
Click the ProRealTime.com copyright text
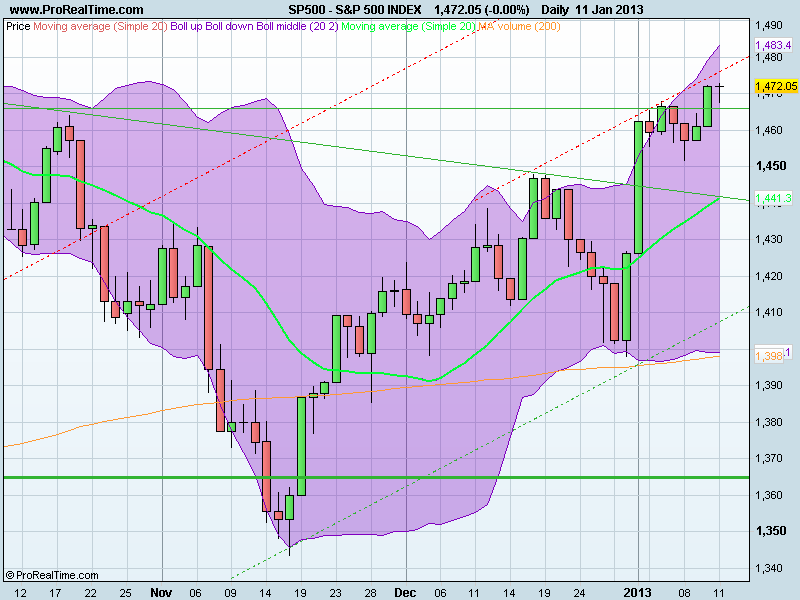coord(52,576)
